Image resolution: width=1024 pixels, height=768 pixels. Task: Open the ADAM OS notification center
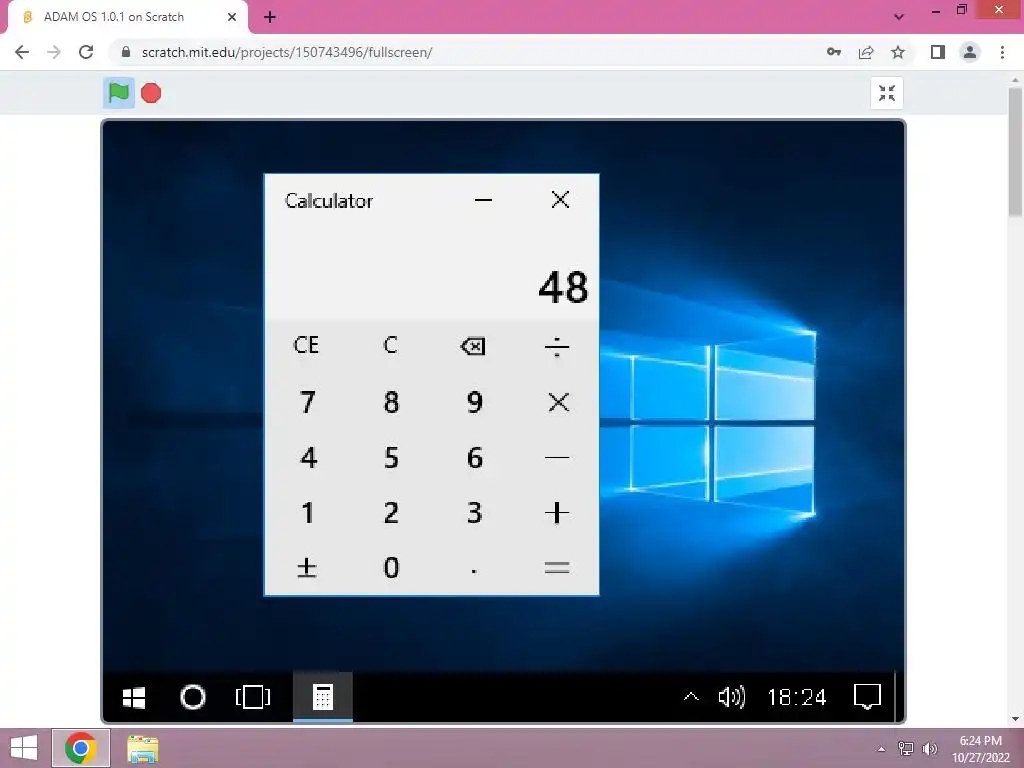pyautogui.click(x=867, y=697)
